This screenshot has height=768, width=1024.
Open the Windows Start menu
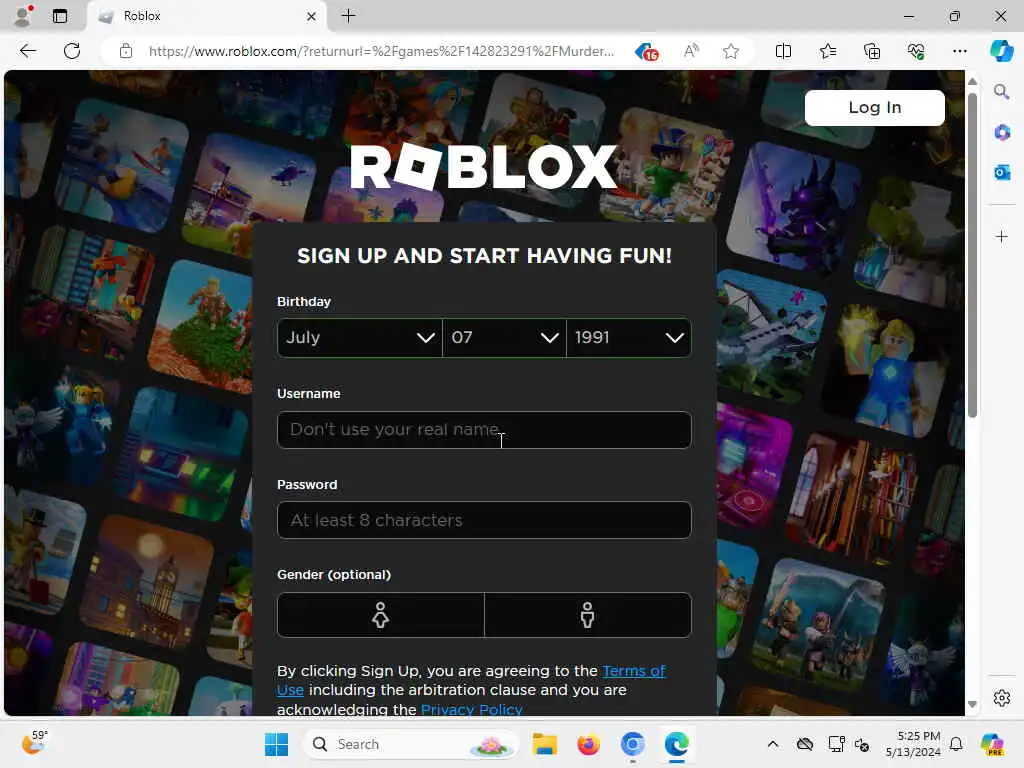(x=276, y=744)
